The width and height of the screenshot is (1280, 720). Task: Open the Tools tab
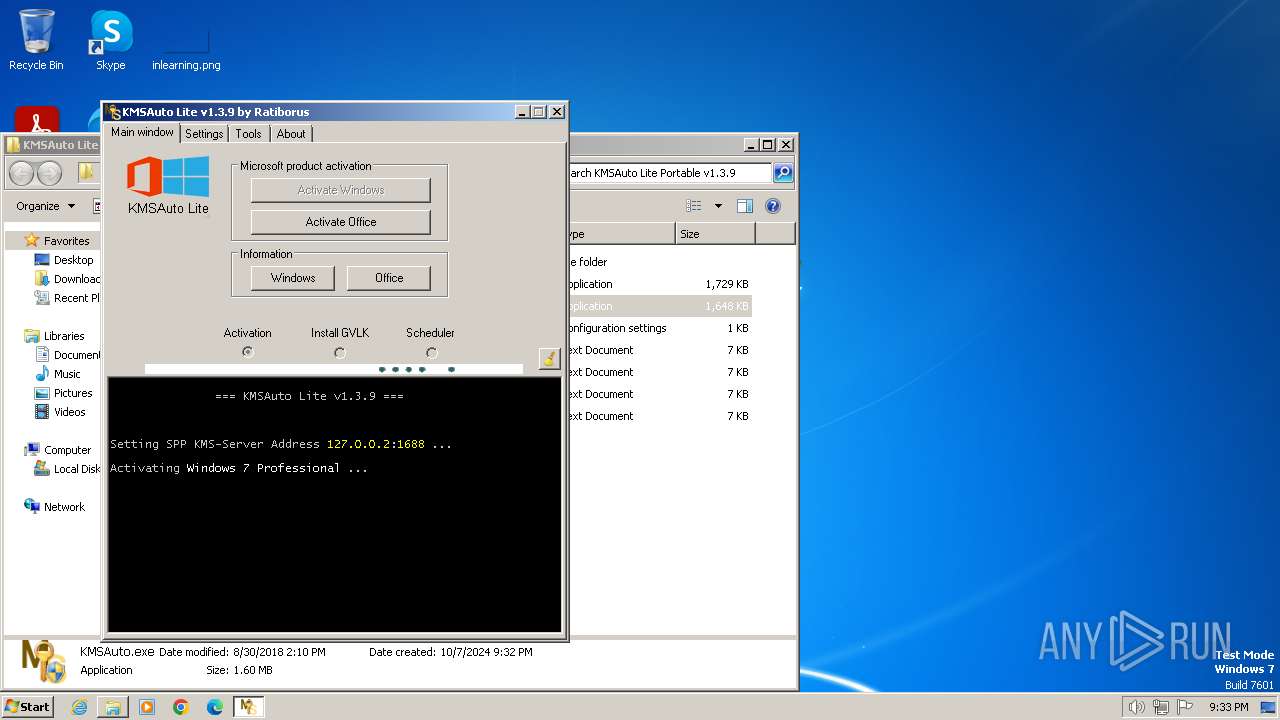tap(248, 134)
